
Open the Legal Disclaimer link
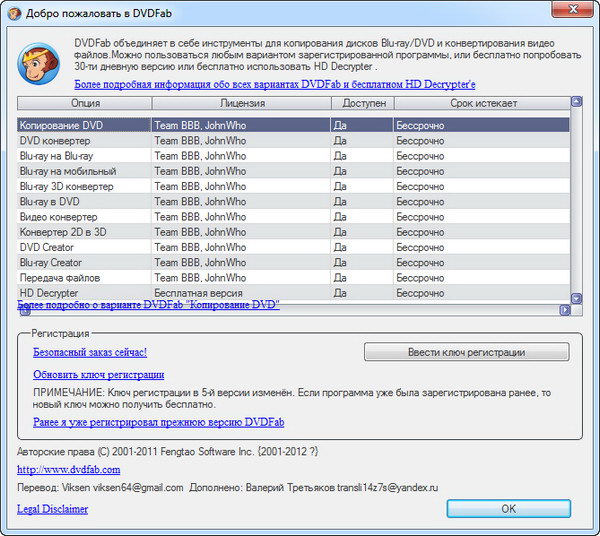coord(52,509)
